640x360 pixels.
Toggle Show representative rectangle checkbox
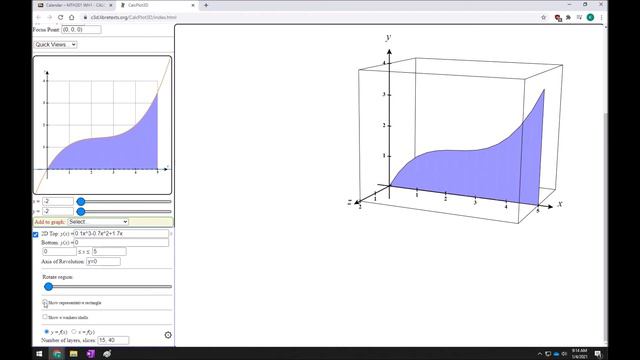pyautogui.click(x=45, y=302)
